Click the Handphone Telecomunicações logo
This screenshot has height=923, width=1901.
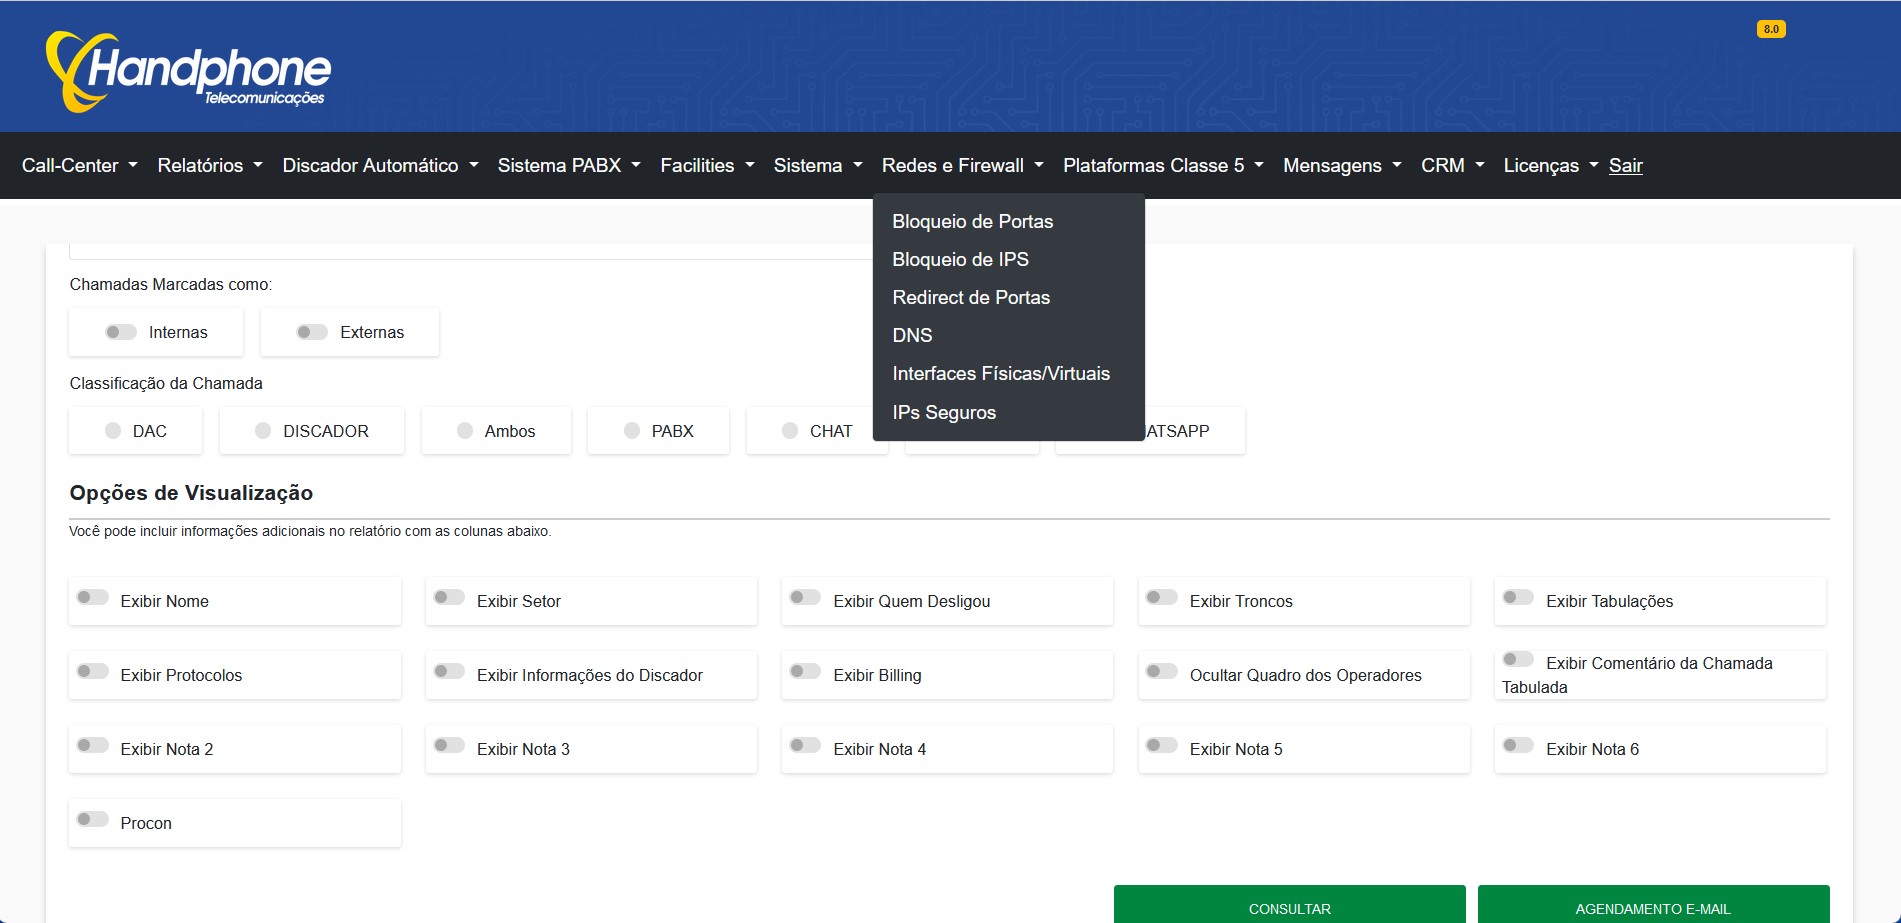(188, 71)
